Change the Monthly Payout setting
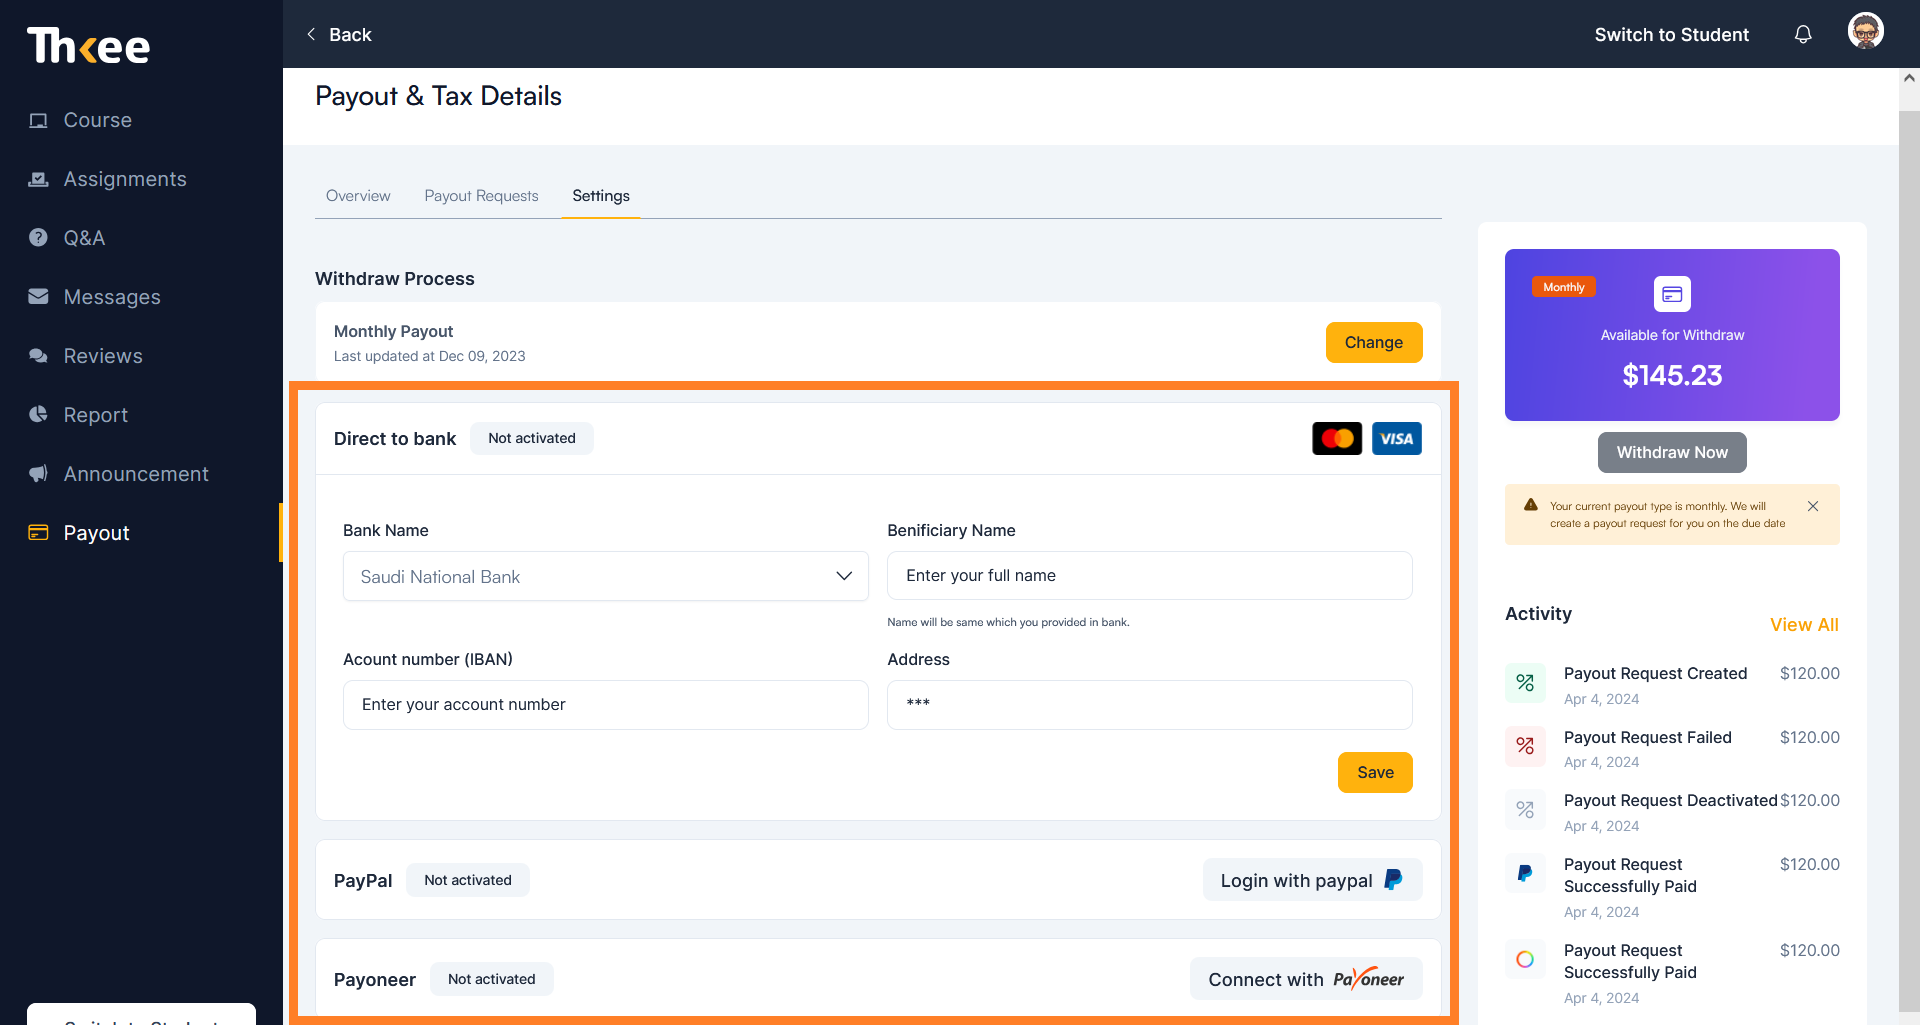 (1374, 342)
